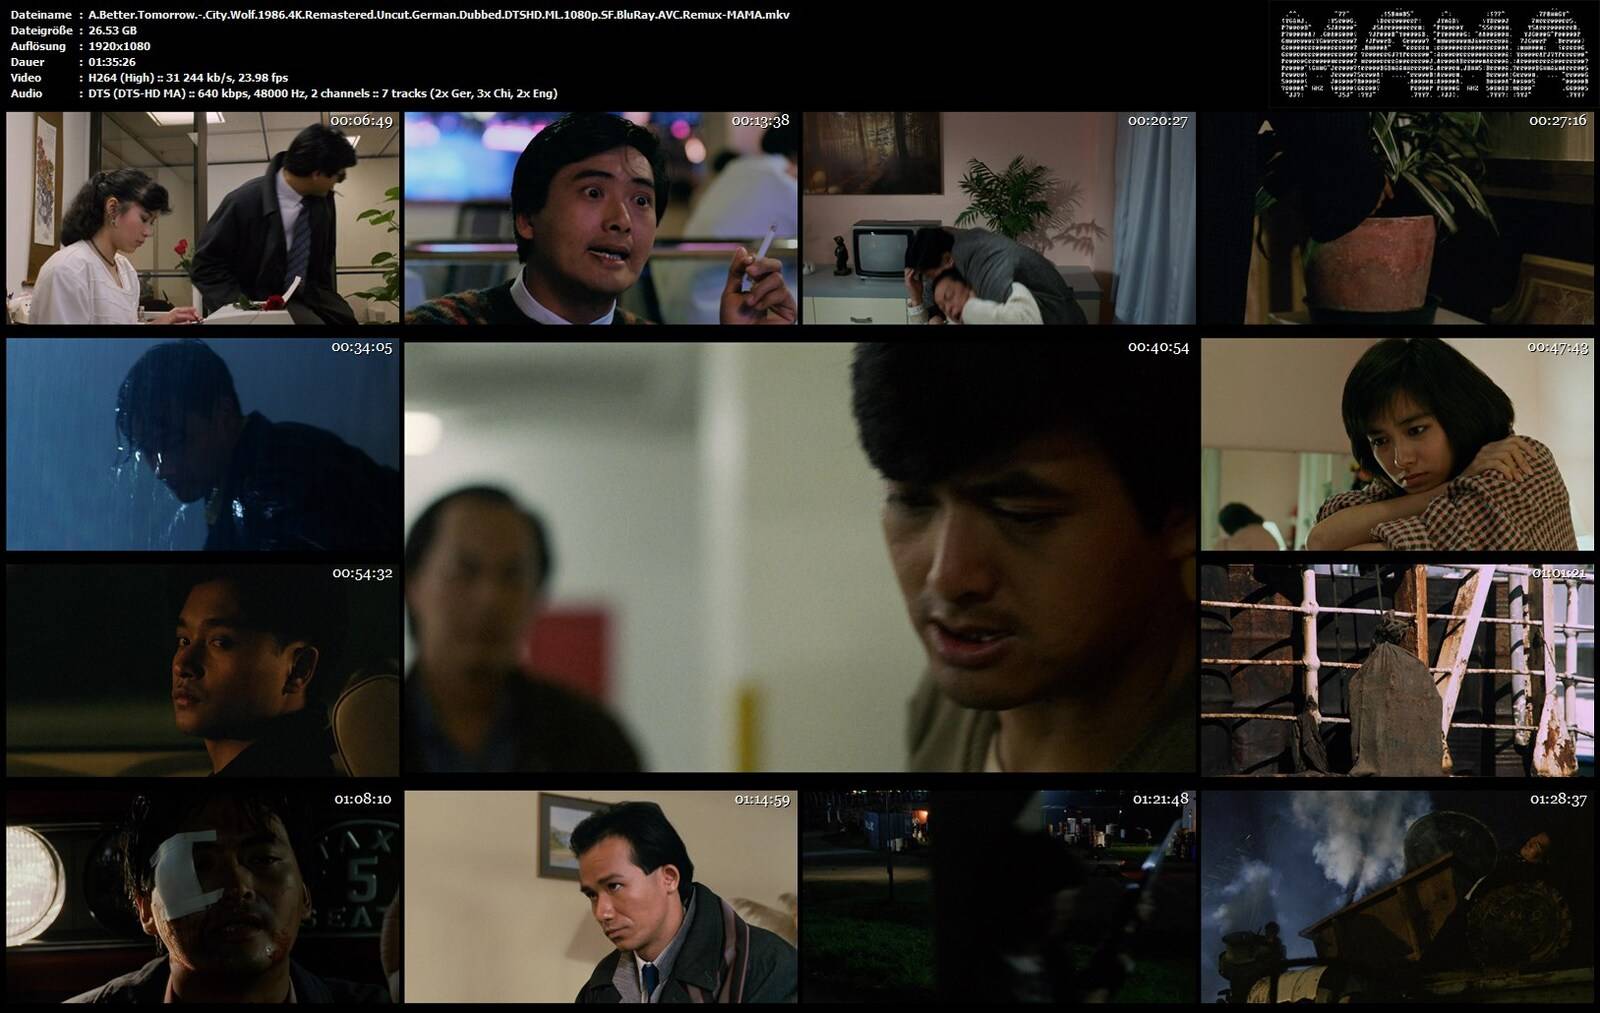Image resolution: width=1600 pixels, height=1013 pixels.
Task: Click the Dateigröße label
Action: click(41, 31)
